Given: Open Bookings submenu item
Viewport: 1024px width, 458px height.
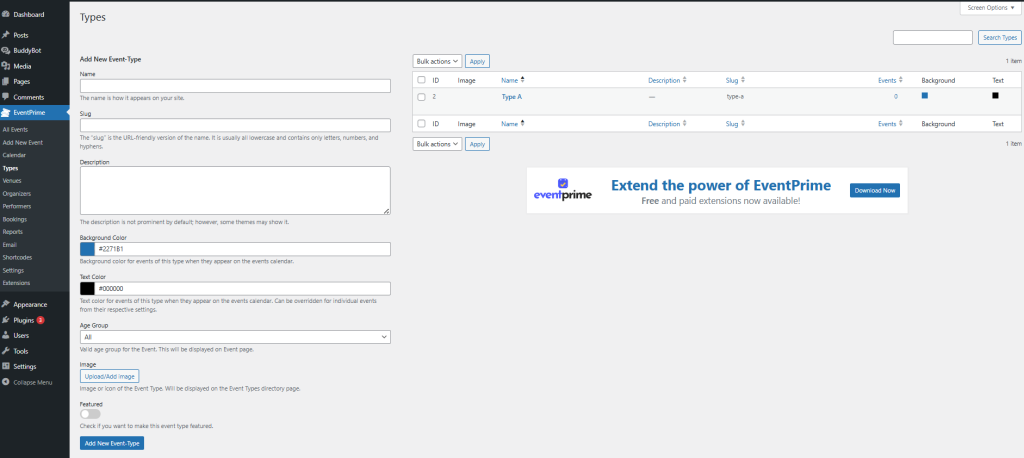Looking at the screenshot, I should [15, 219].
